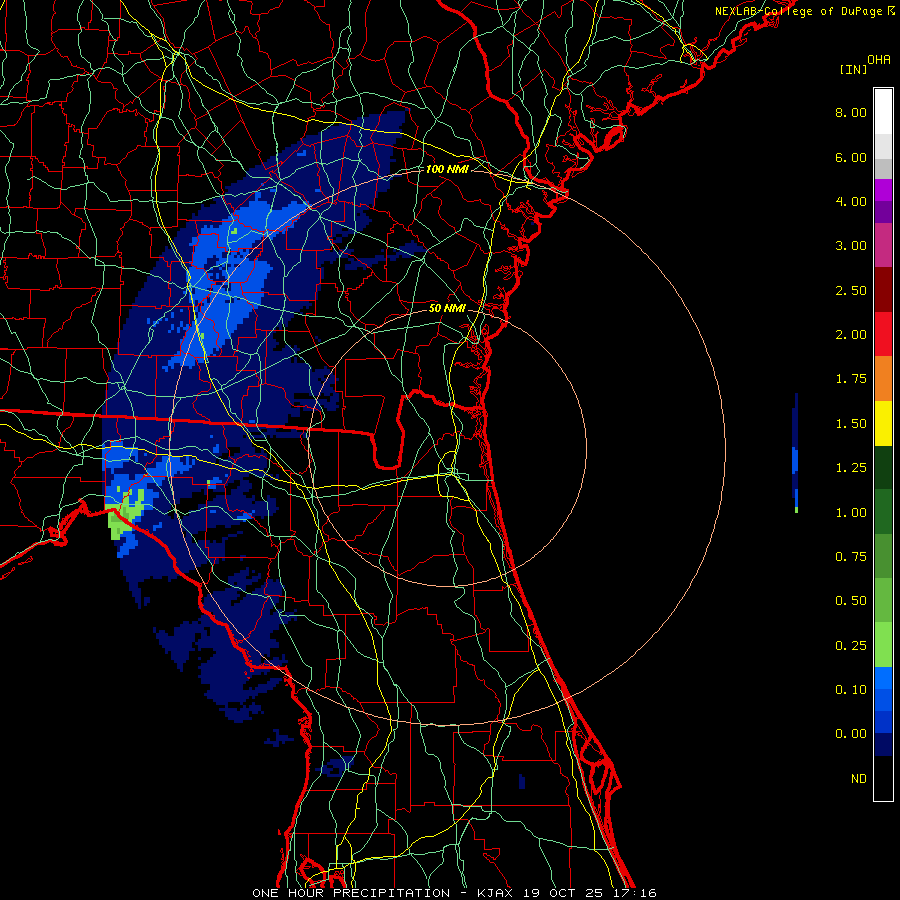Click the "ND" no-data label
The height and width of the screenshot is (900, 900).
tap(859, 779)
